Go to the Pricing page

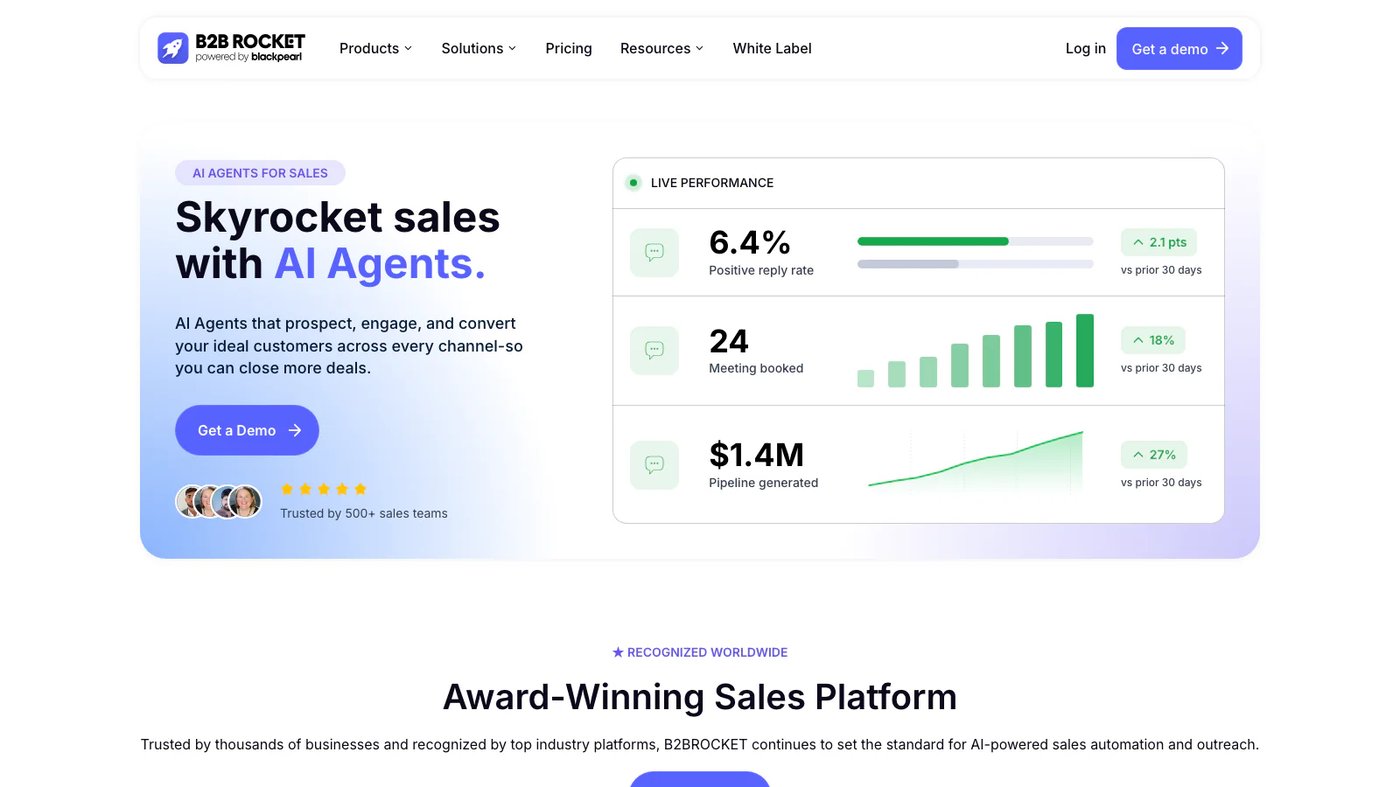pos(569,48)
